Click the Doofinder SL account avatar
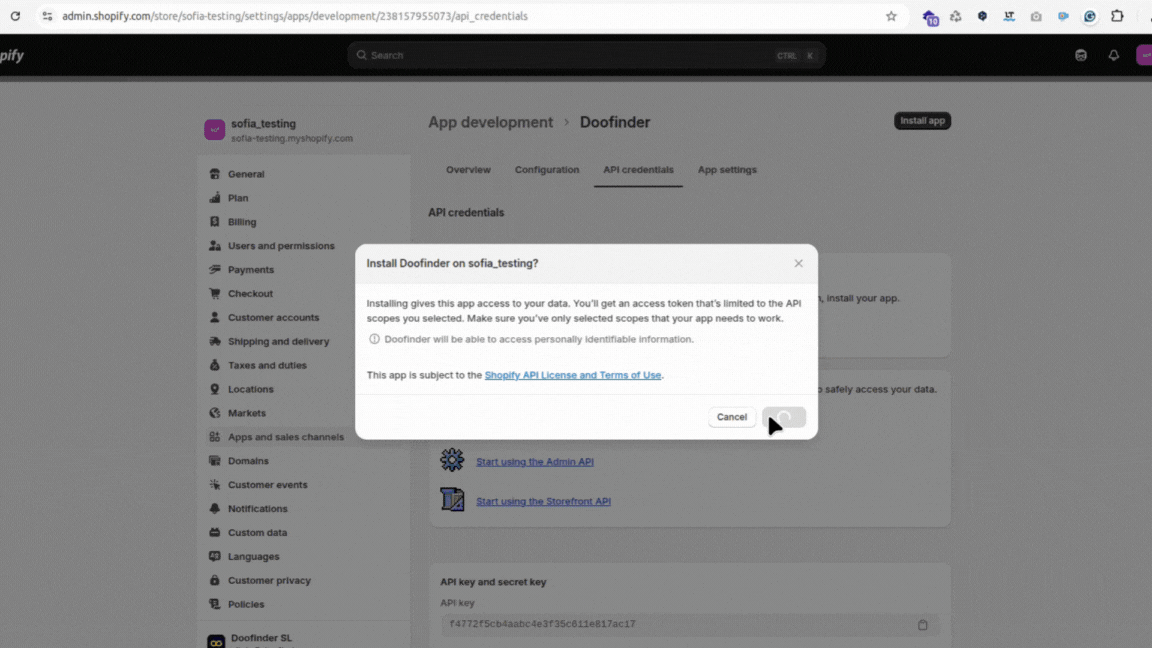The width and height of the screenshot is (1152, 648). coord(215,642)
